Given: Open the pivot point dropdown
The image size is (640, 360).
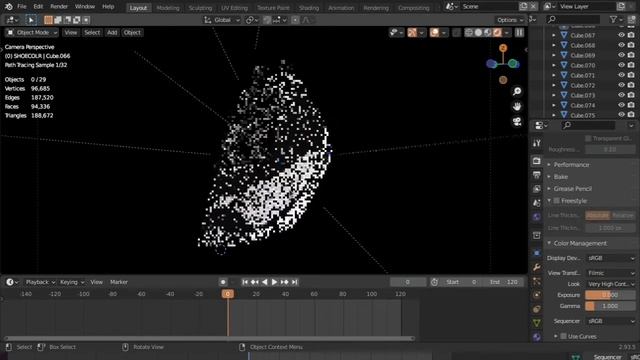Looking at the screenshot, I should point(251,20).
